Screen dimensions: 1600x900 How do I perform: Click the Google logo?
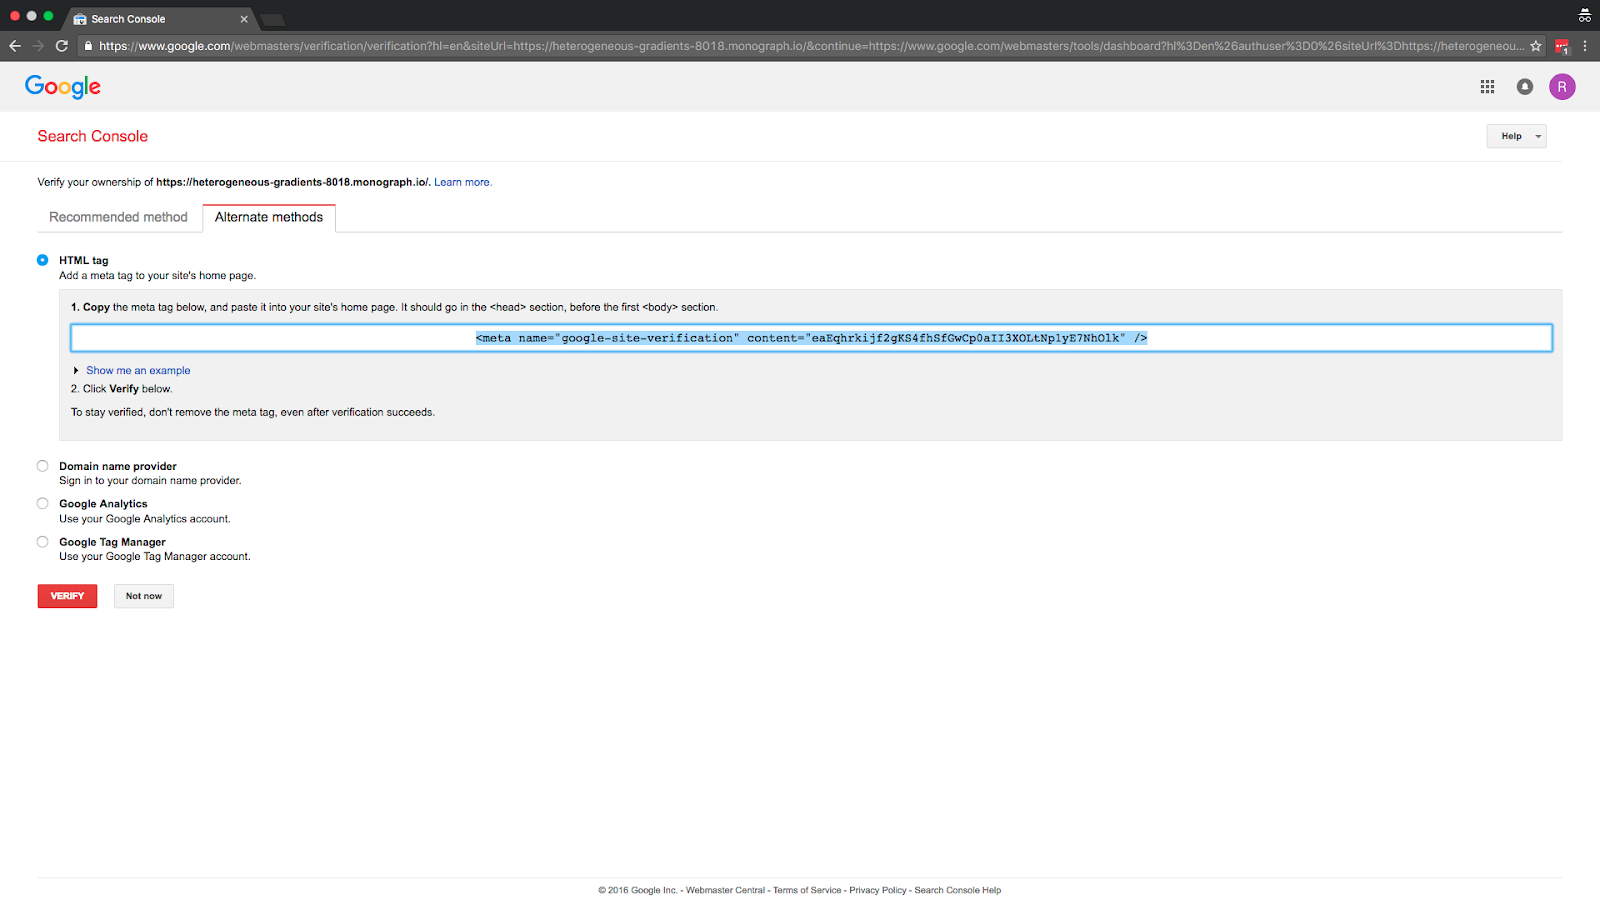coord(63,87)
